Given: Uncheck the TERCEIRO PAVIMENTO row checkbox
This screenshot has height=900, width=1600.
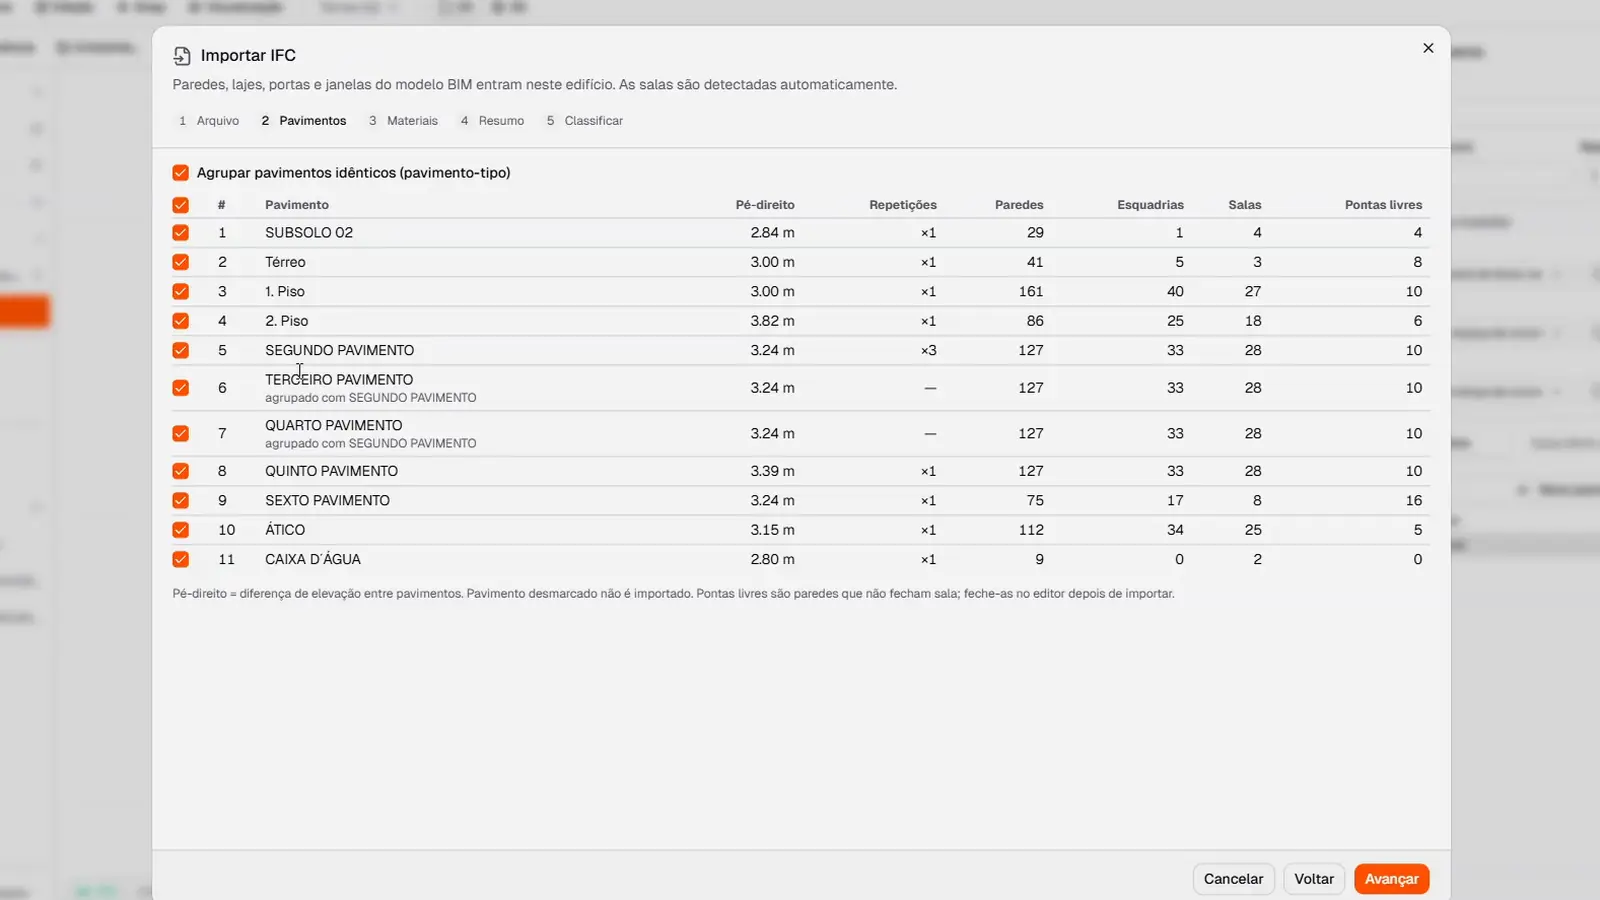Looking at the screenshot, I should click(x=180, y=388).
